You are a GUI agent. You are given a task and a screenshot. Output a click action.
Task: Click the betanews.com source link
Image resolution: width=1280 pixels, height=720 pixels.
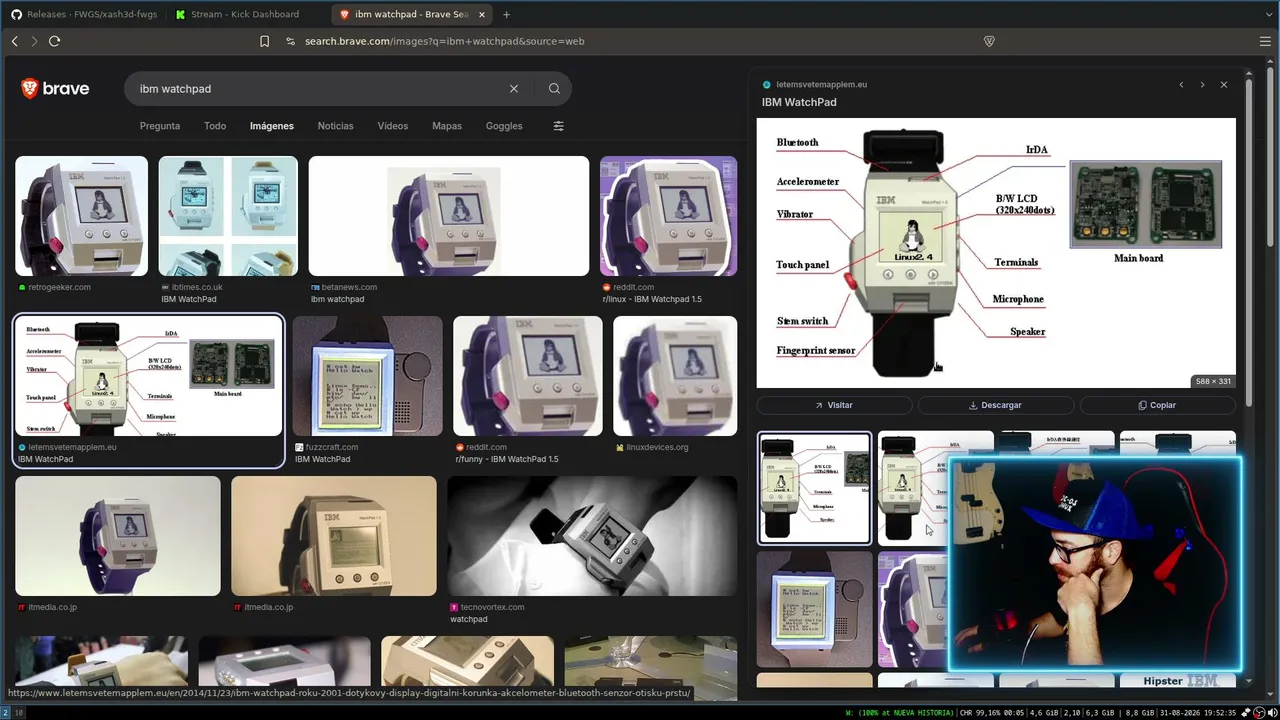[x=349, y=287]
